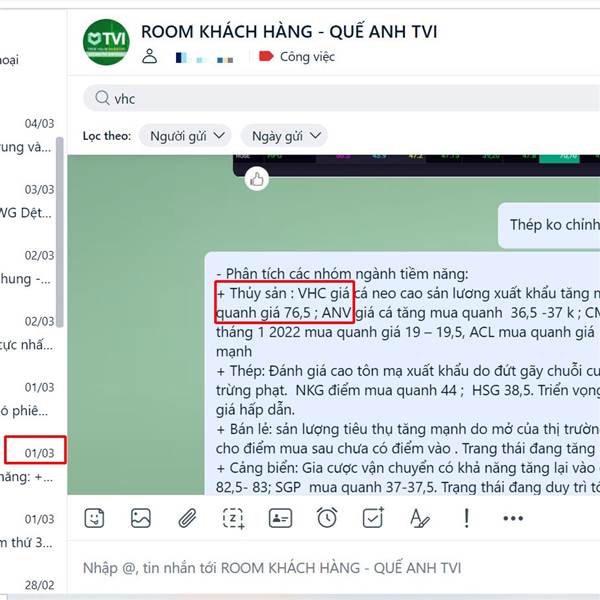This screenshot has height=600, width=600.
Task: Expand the Ngày gửi filter dropdown
Action: tap(284, 136)
